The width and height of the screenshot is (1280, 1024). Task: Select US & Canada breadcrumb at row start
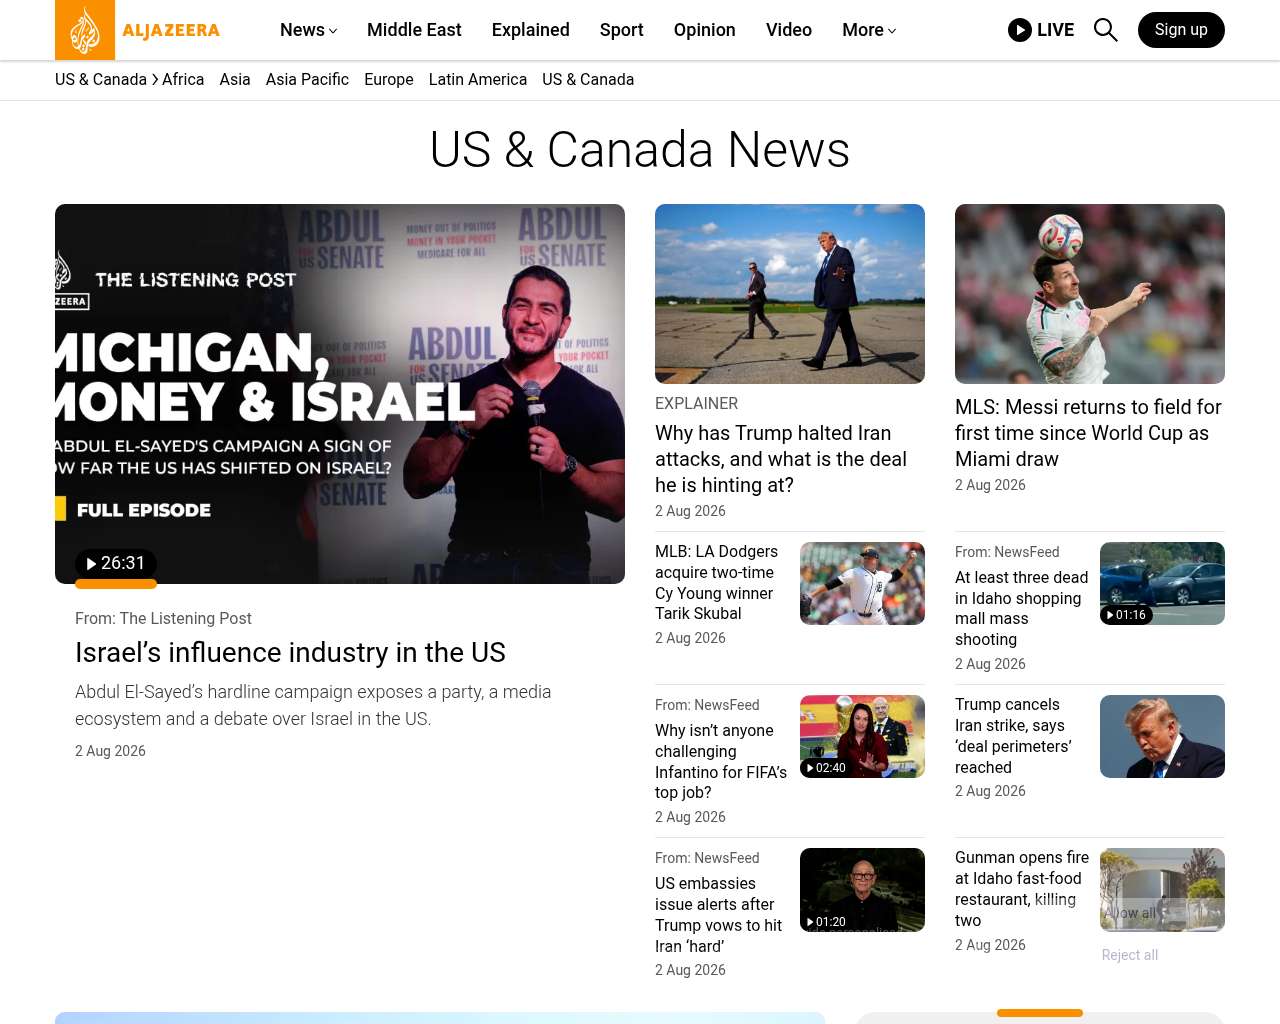[101, 79]
